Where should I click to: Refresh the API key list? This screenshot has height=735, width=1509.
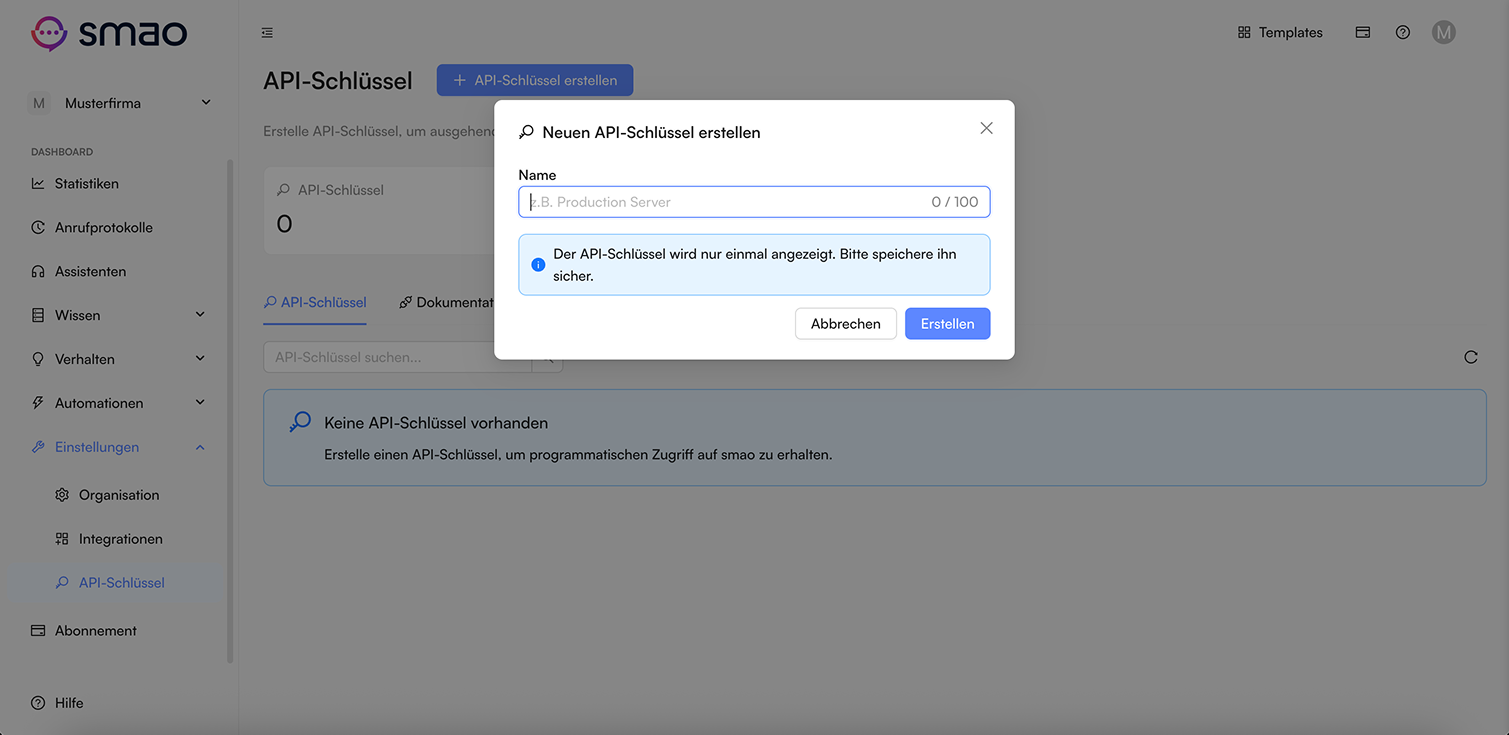coord(1471,357)
